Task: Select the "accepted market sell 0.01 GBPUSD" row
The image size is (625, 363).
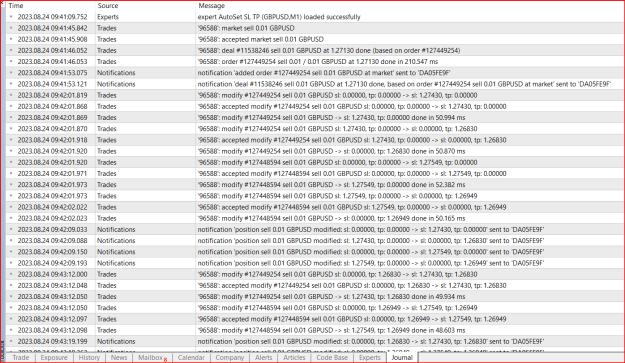Action: tap(315, 39)
